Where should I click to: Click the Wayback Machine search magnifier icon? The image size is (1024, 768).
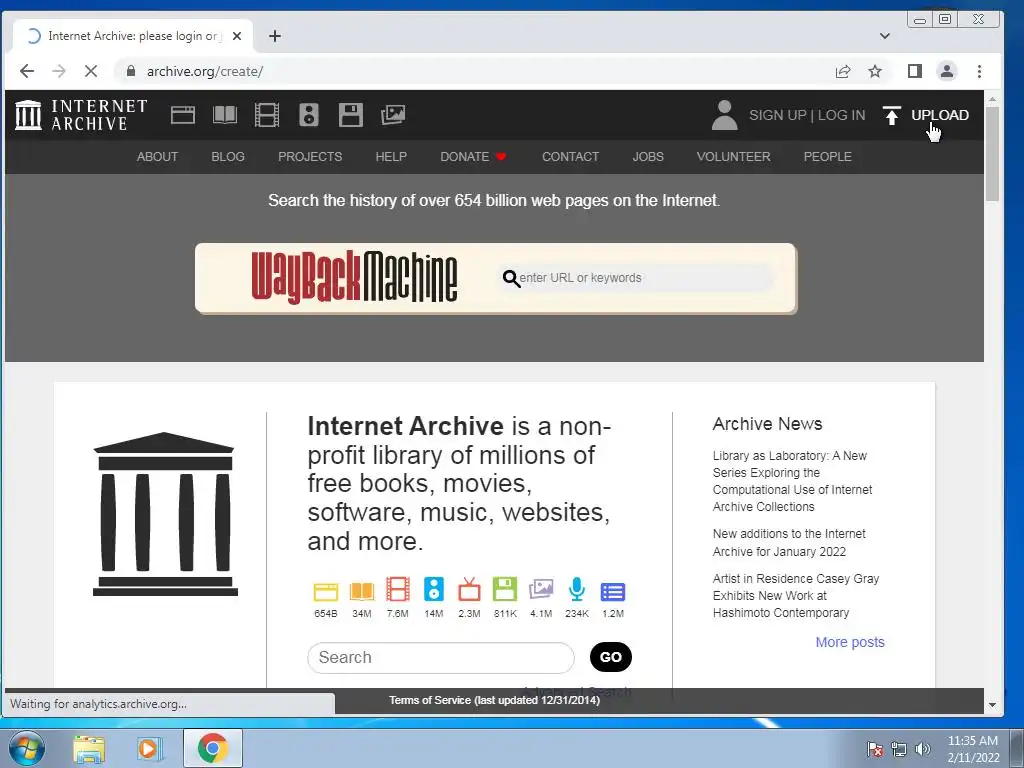coord(511,279)
